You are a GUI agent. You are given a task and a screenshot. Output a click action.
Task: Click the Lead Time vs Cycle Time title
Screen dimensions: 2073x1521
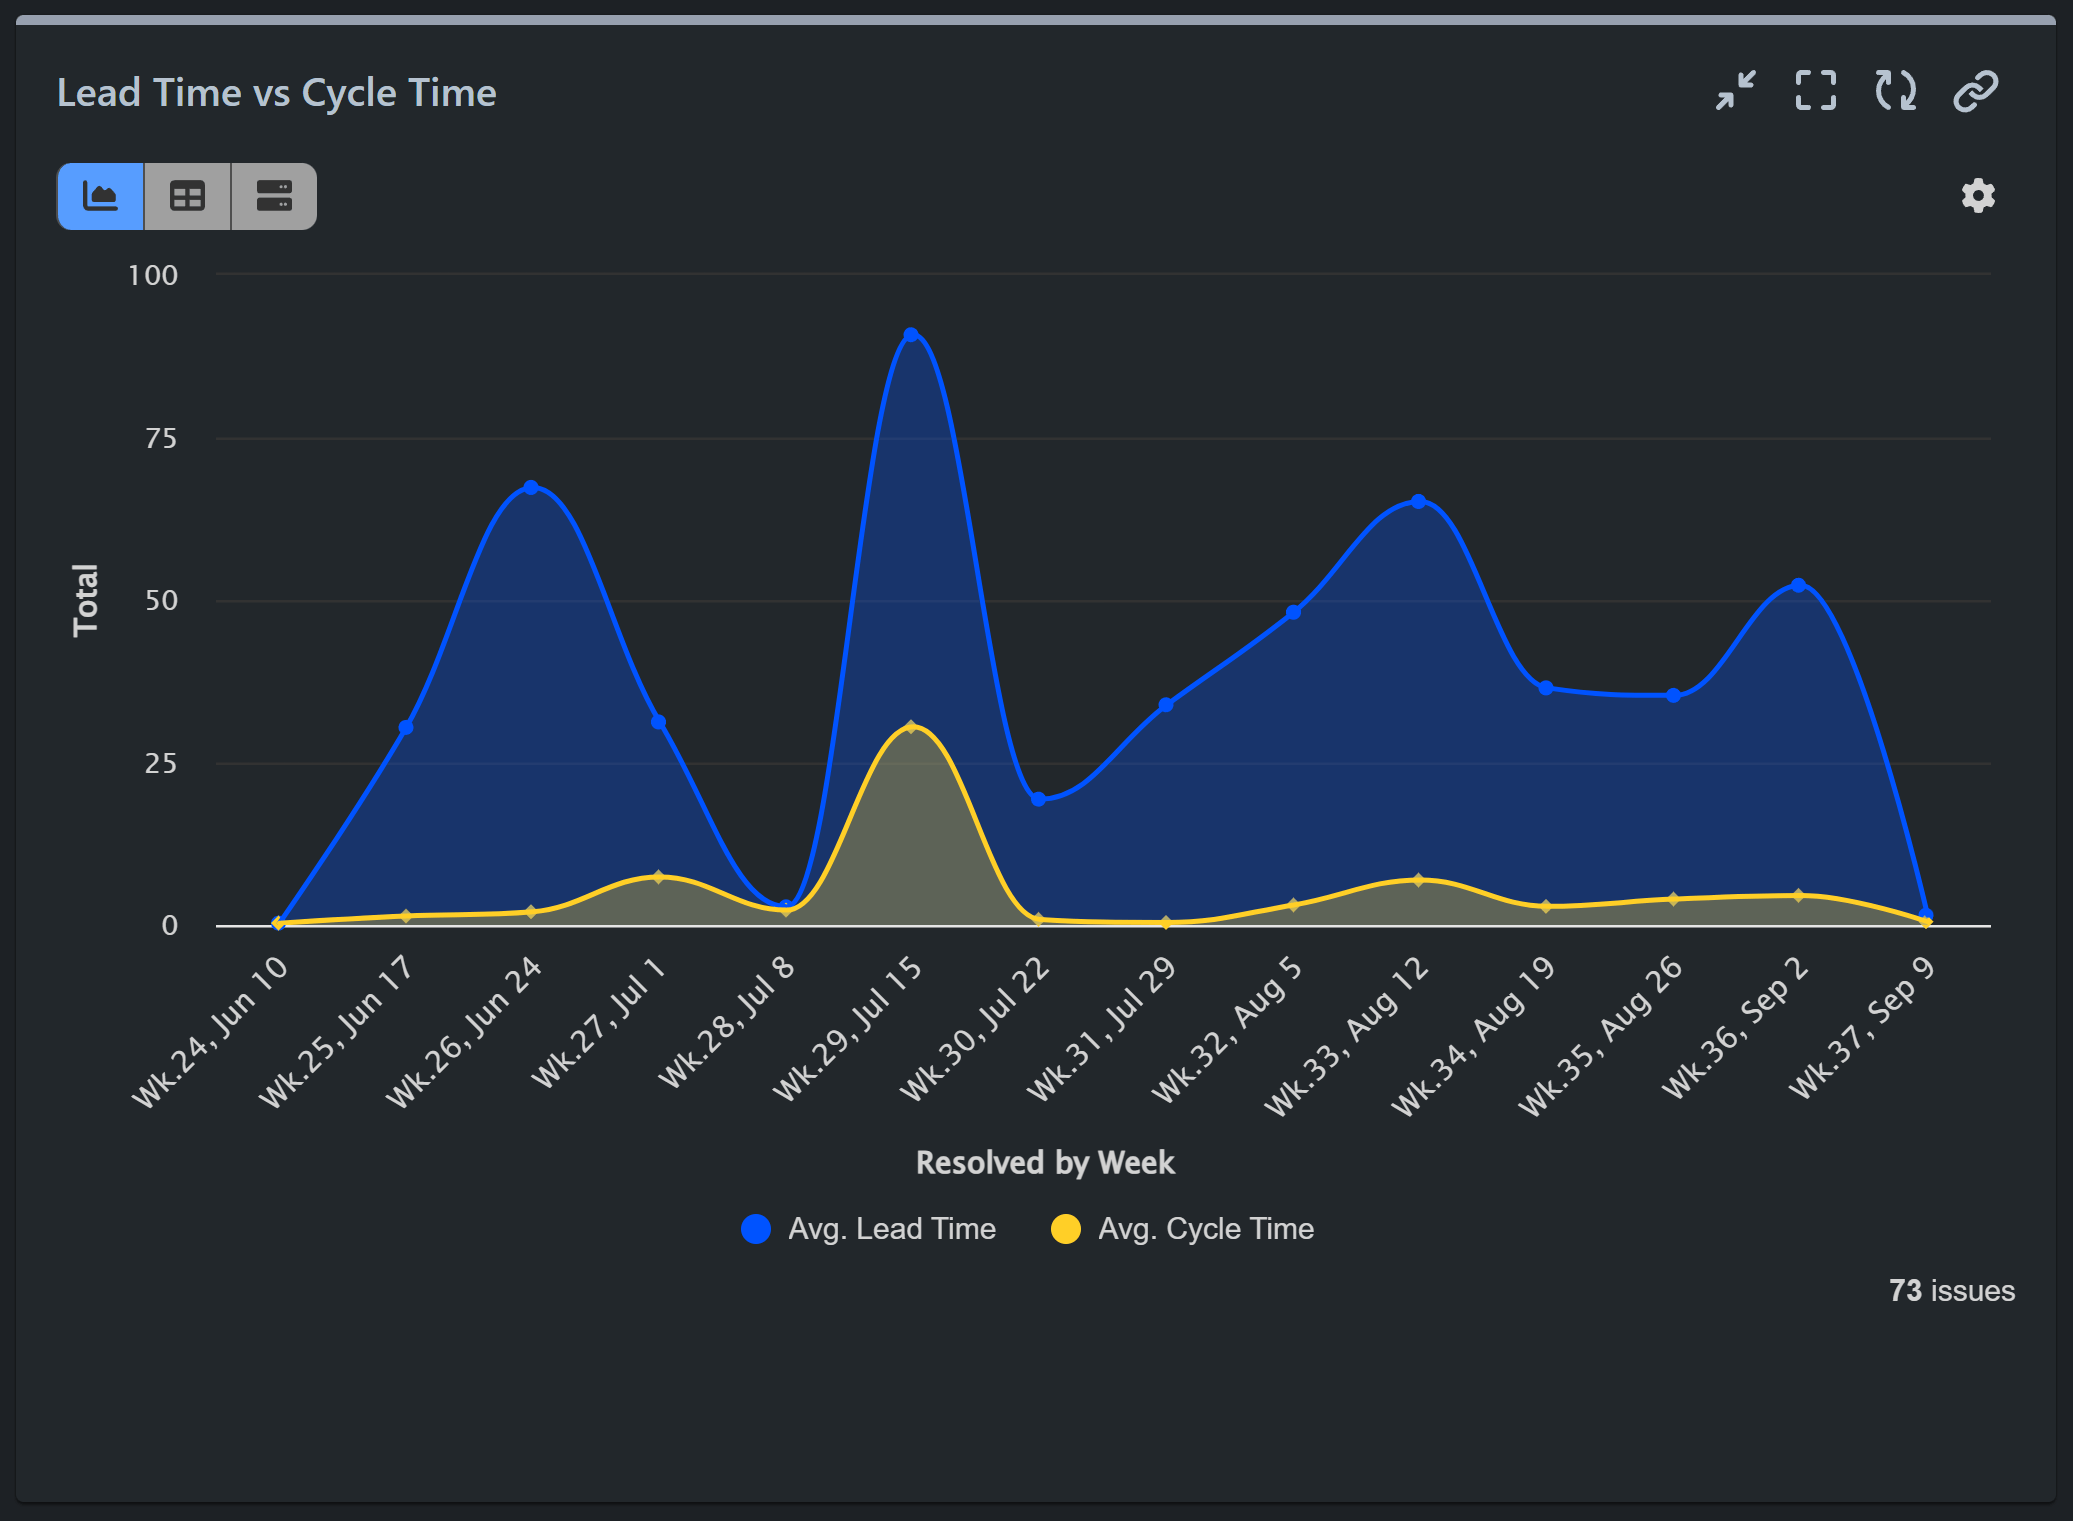pyautogui.click(x=276, y=92)
